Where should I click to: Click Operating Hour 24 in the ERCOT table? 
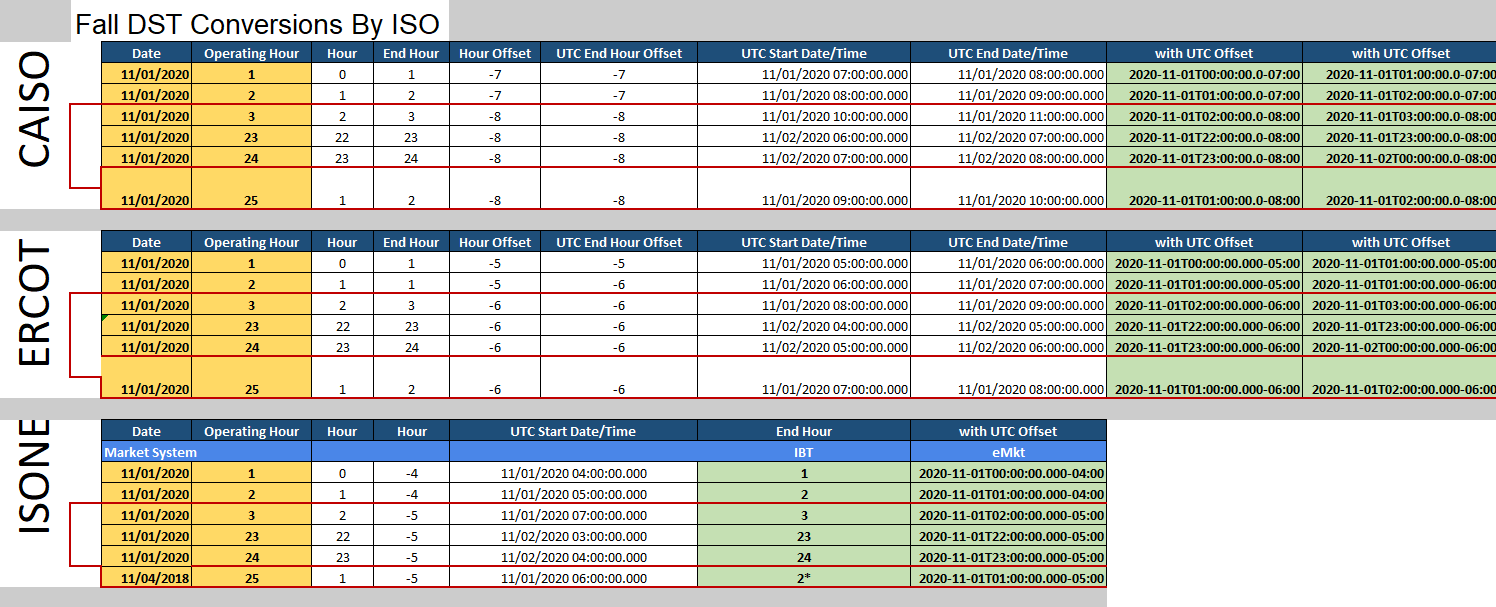(251, 347)
